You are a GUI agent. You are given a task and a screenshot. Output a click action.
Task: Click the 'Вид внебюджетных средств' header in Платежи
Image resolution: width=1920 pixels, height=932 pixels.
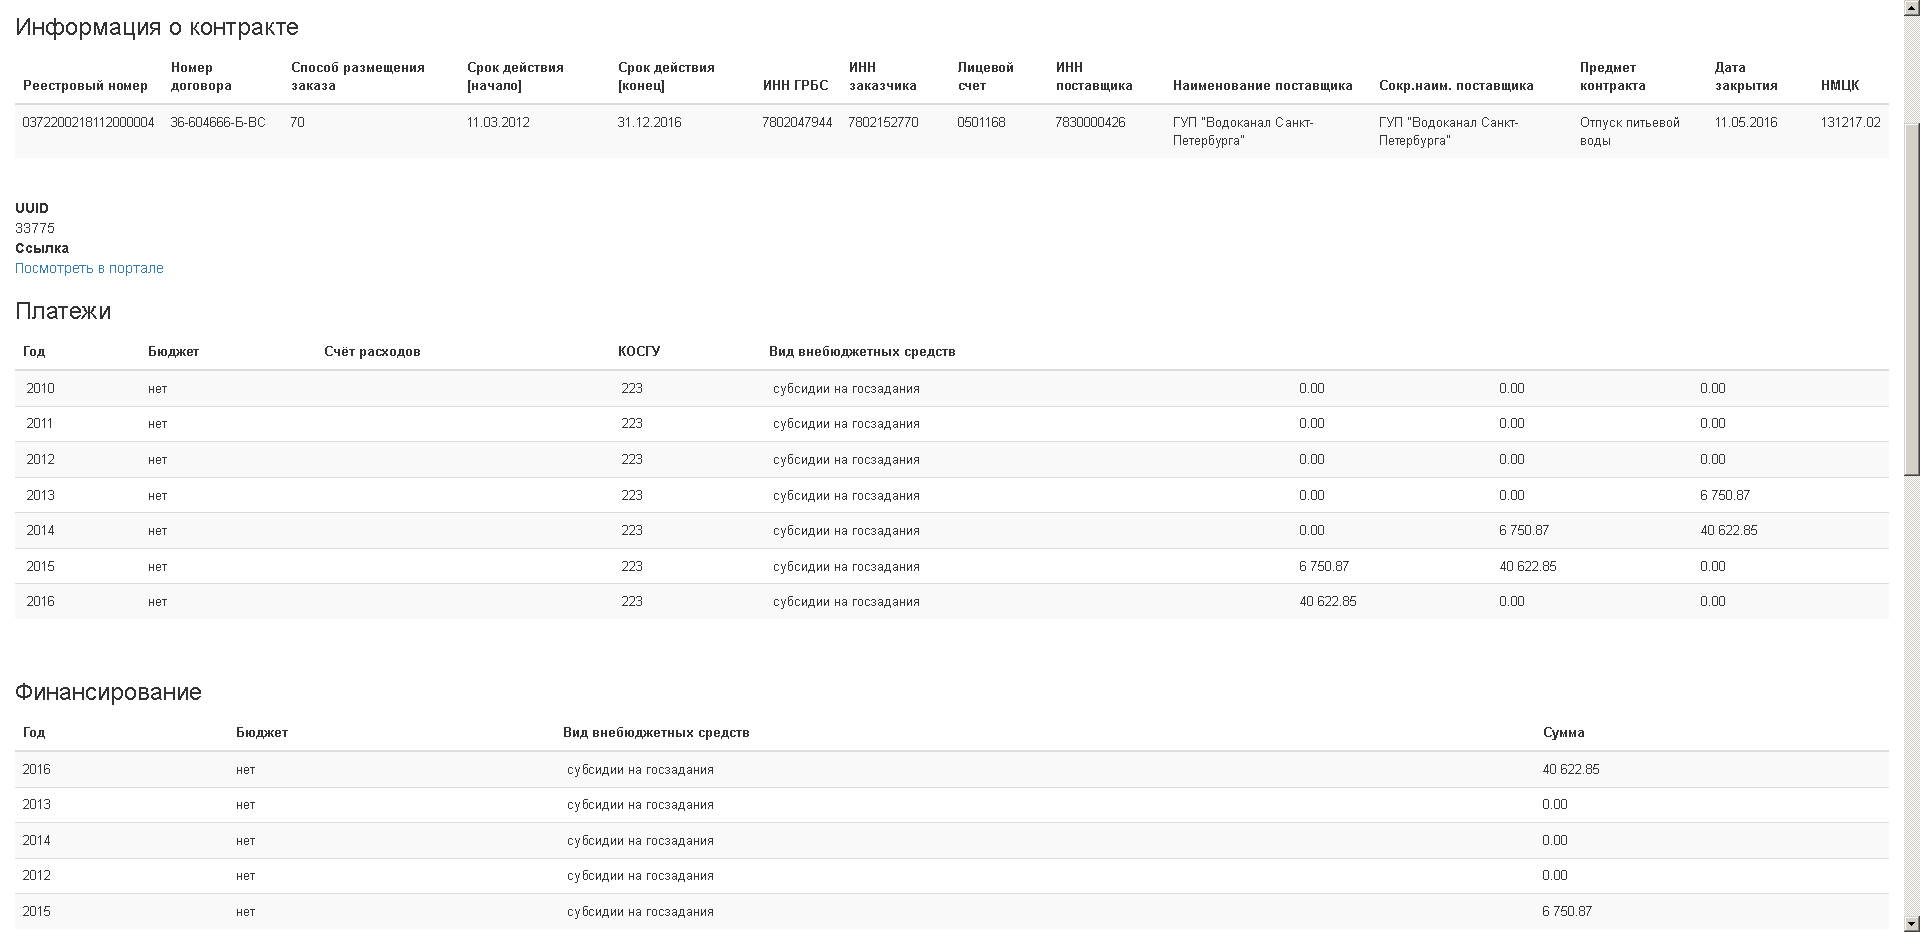[862, 351]
